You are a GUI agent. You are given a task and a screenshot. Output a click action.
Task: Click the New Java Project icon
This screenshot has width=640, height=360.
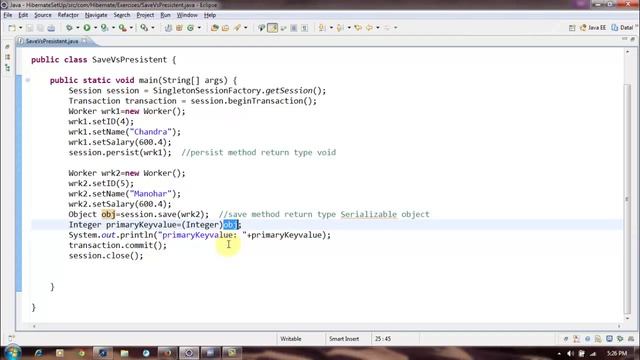point(168,28)
